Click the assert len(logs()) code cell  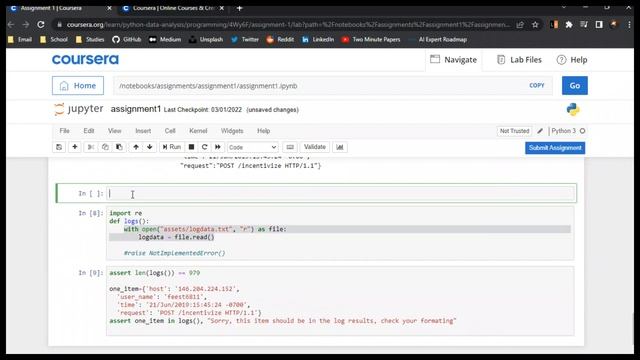(x=340, y=301)
